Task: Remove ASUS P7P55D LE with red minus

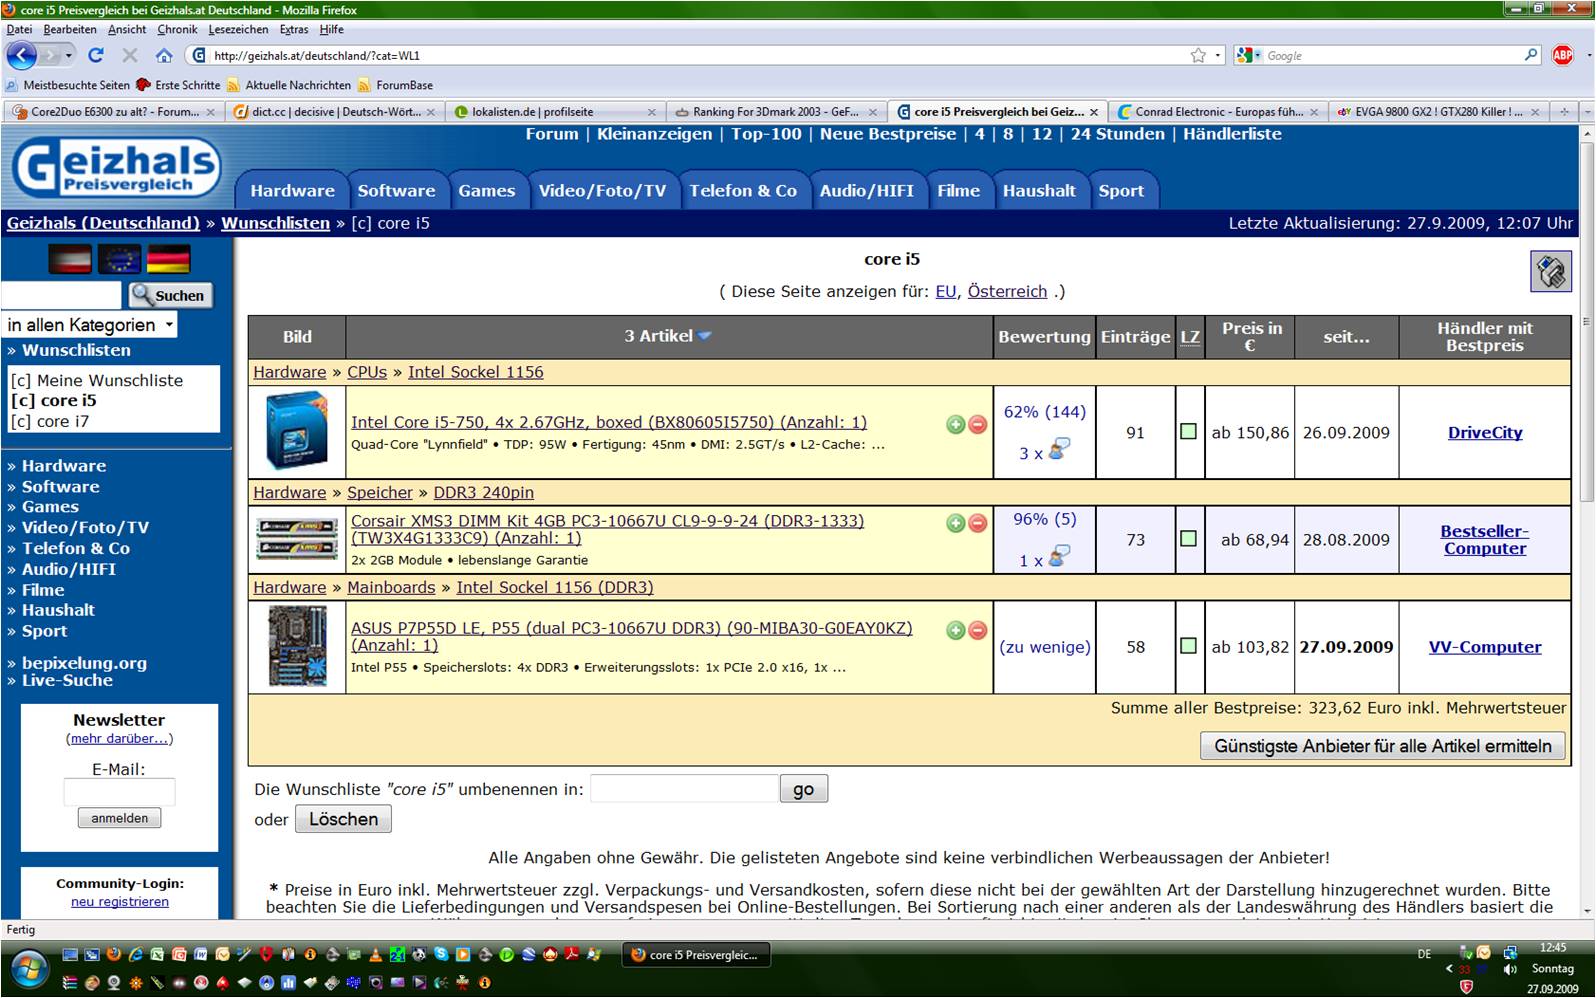Action: [977, 630]
